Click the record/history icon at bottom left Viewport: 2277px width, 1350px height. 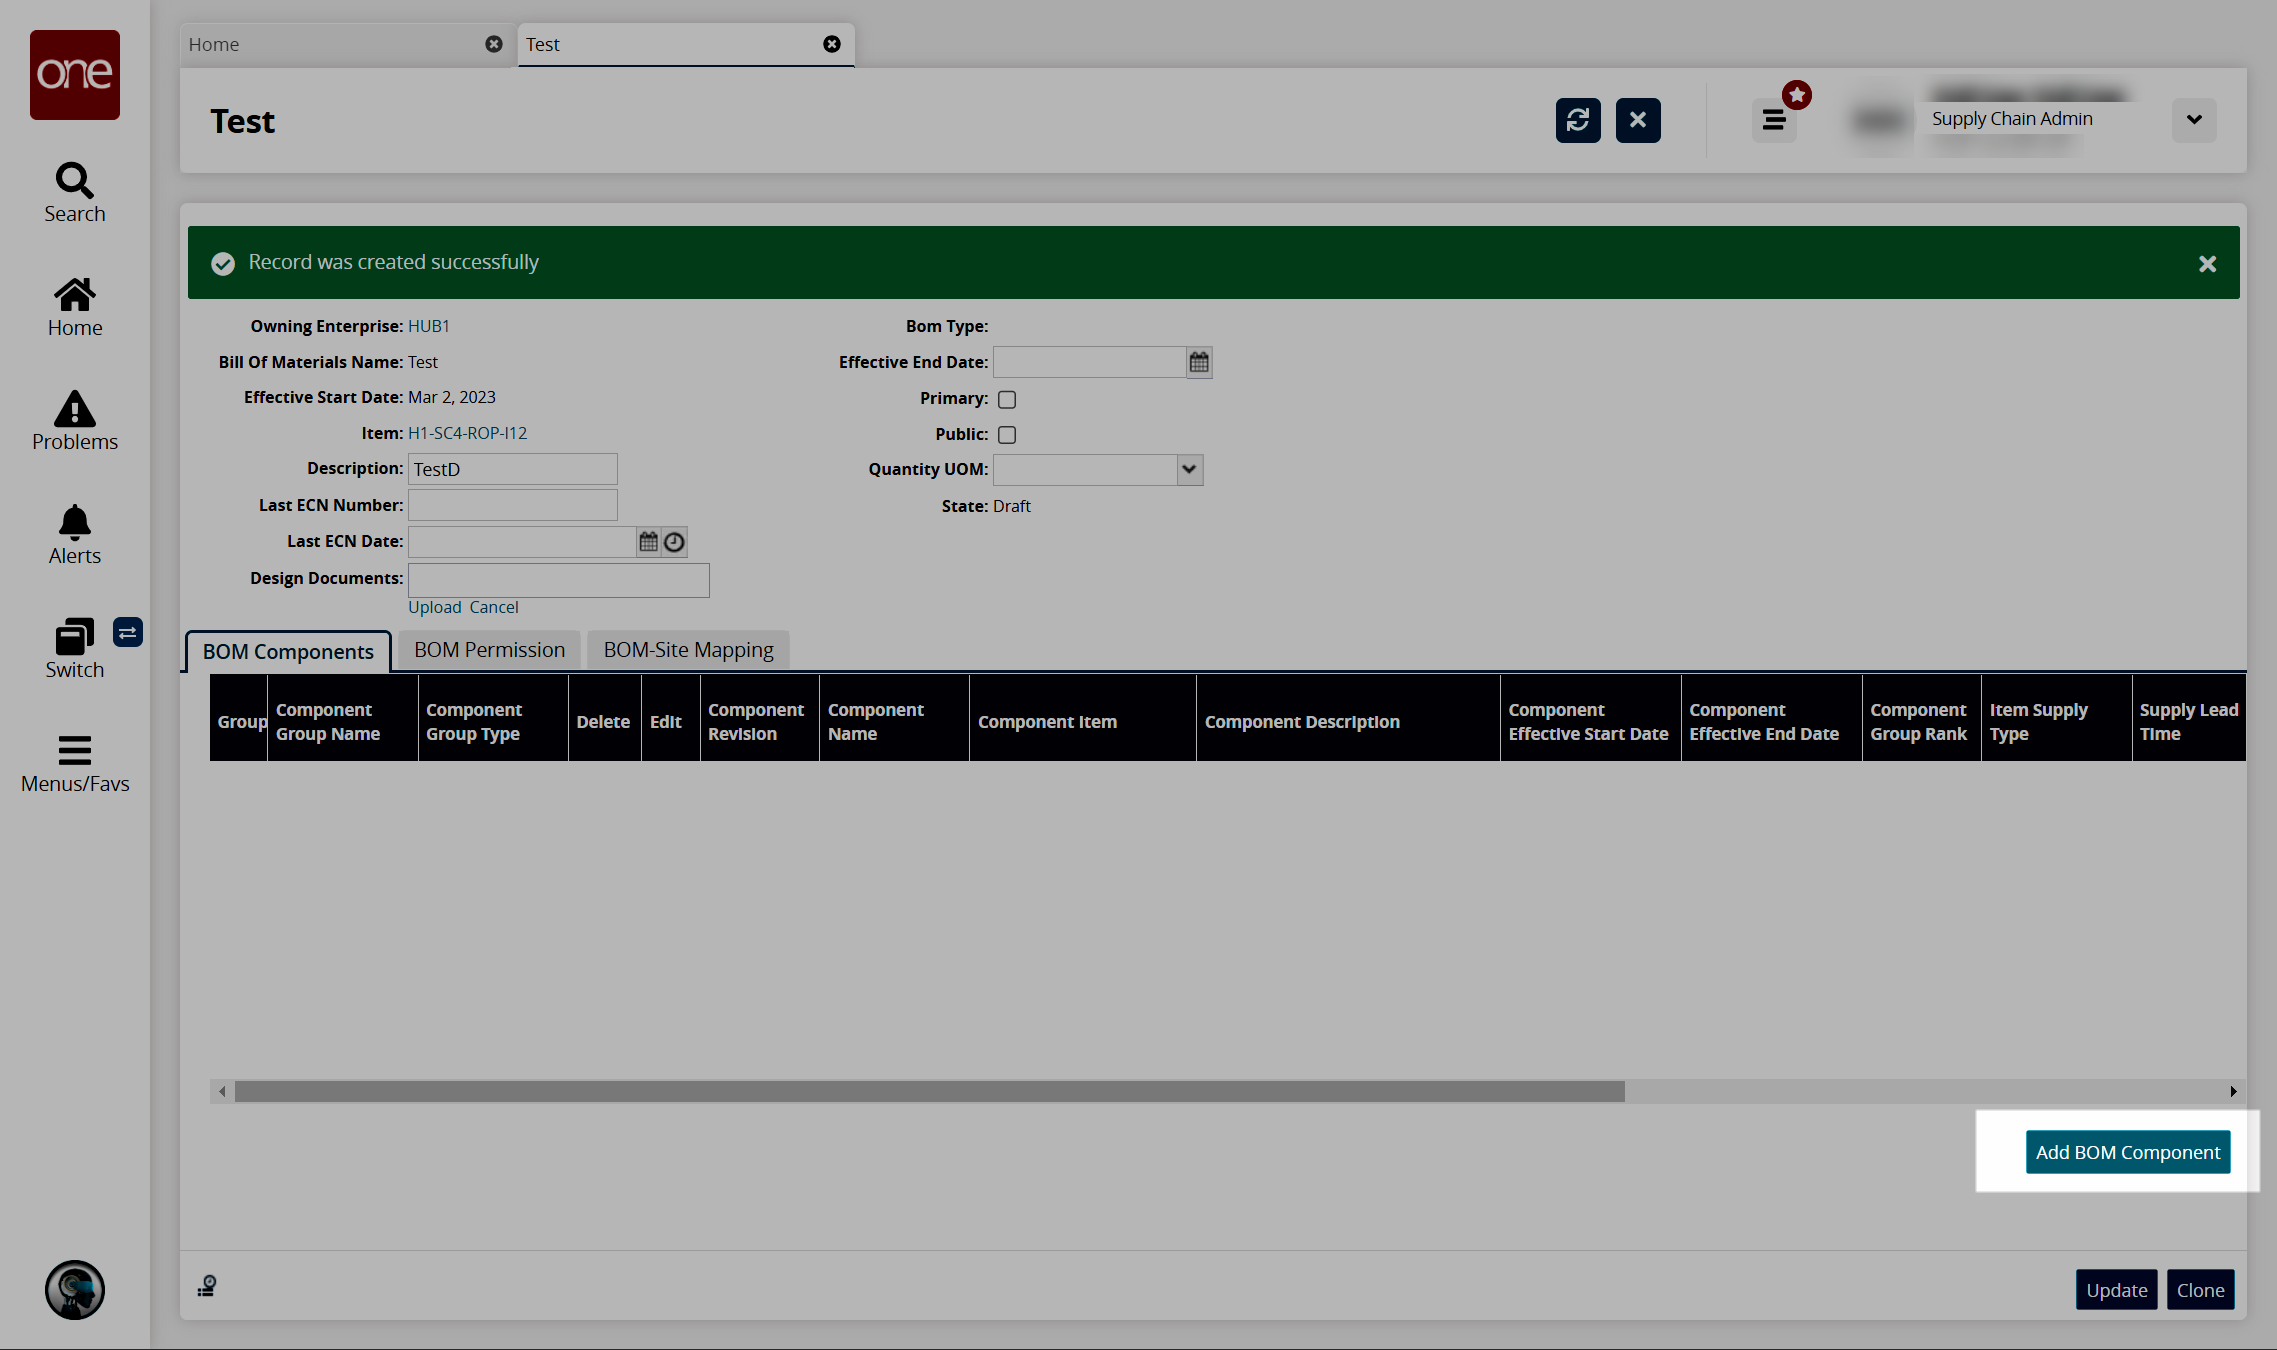click(206, 1284)
